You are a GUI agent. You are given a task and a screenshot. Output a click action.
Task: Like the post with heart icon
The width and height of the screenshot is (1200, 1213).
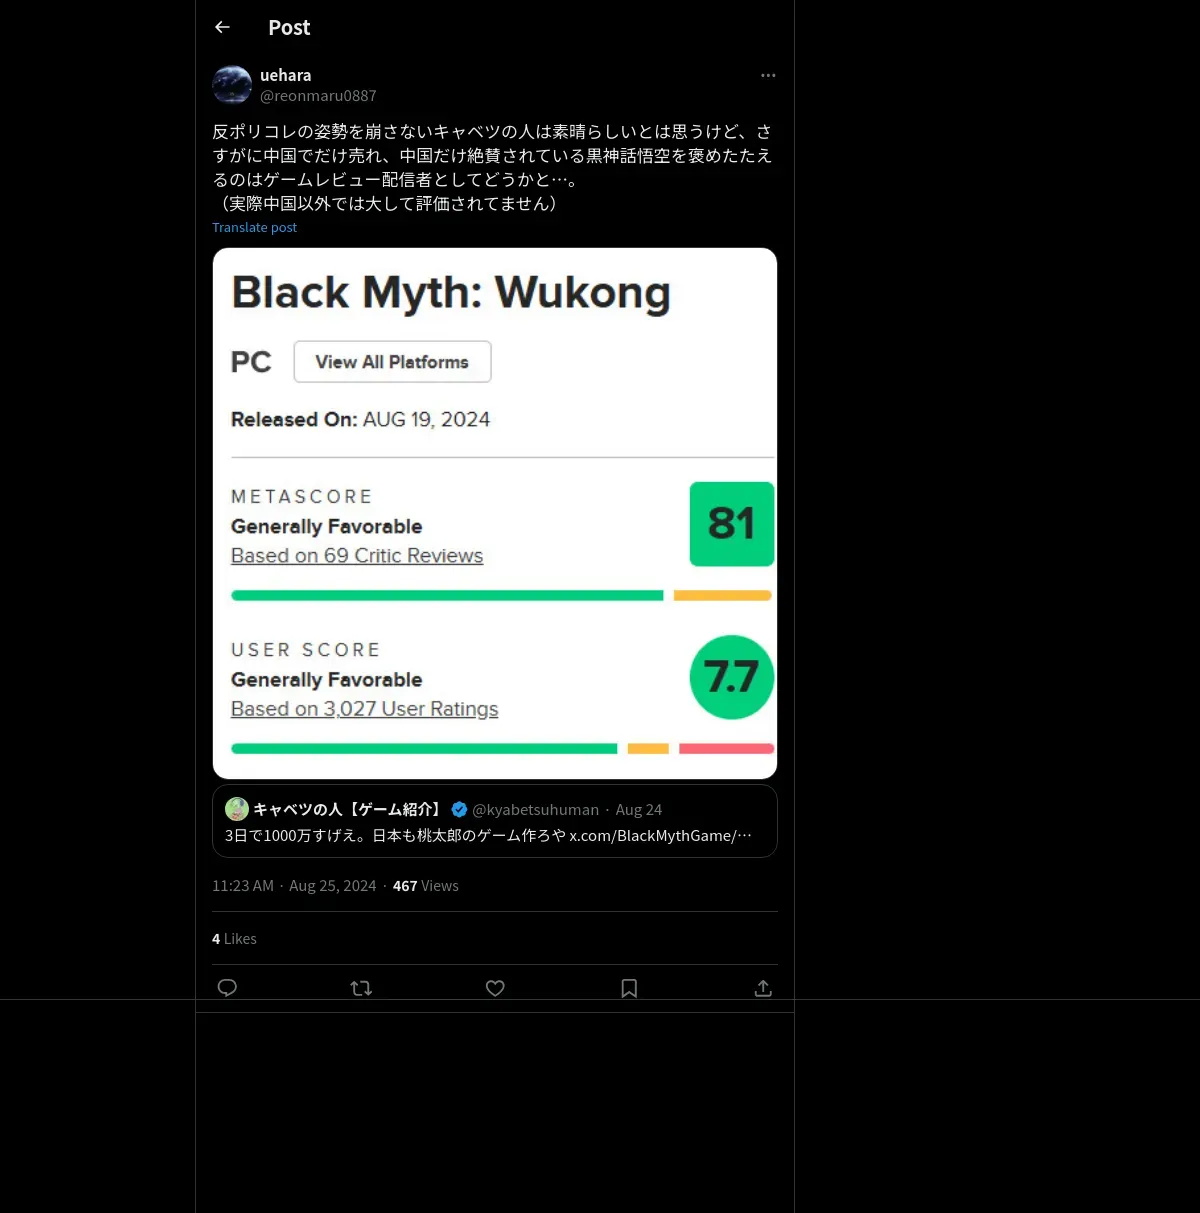point(495,988)
